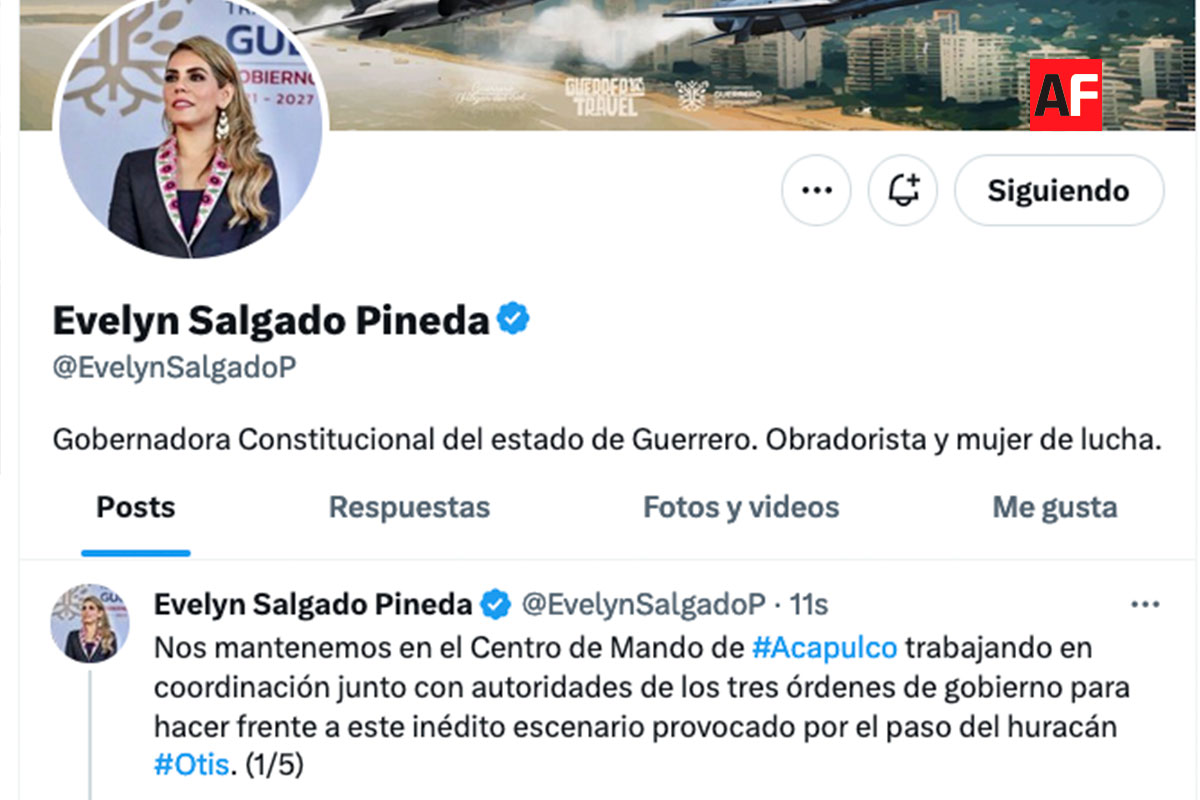Go to the Me gusta tab
1200x800 pixels.
click(1055, 508)
